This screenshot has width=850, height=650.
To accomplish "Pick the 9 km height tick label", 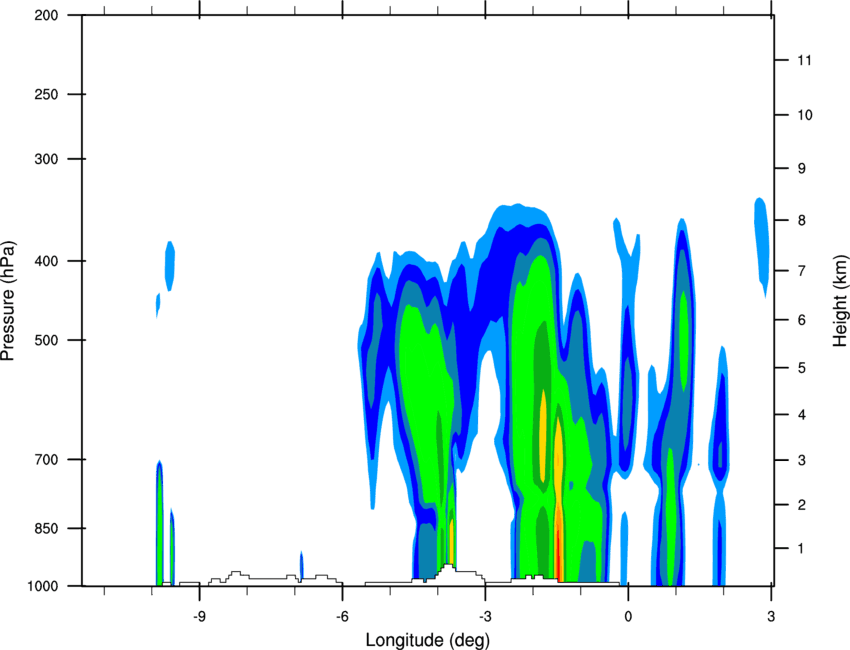I will click(802, 169).
